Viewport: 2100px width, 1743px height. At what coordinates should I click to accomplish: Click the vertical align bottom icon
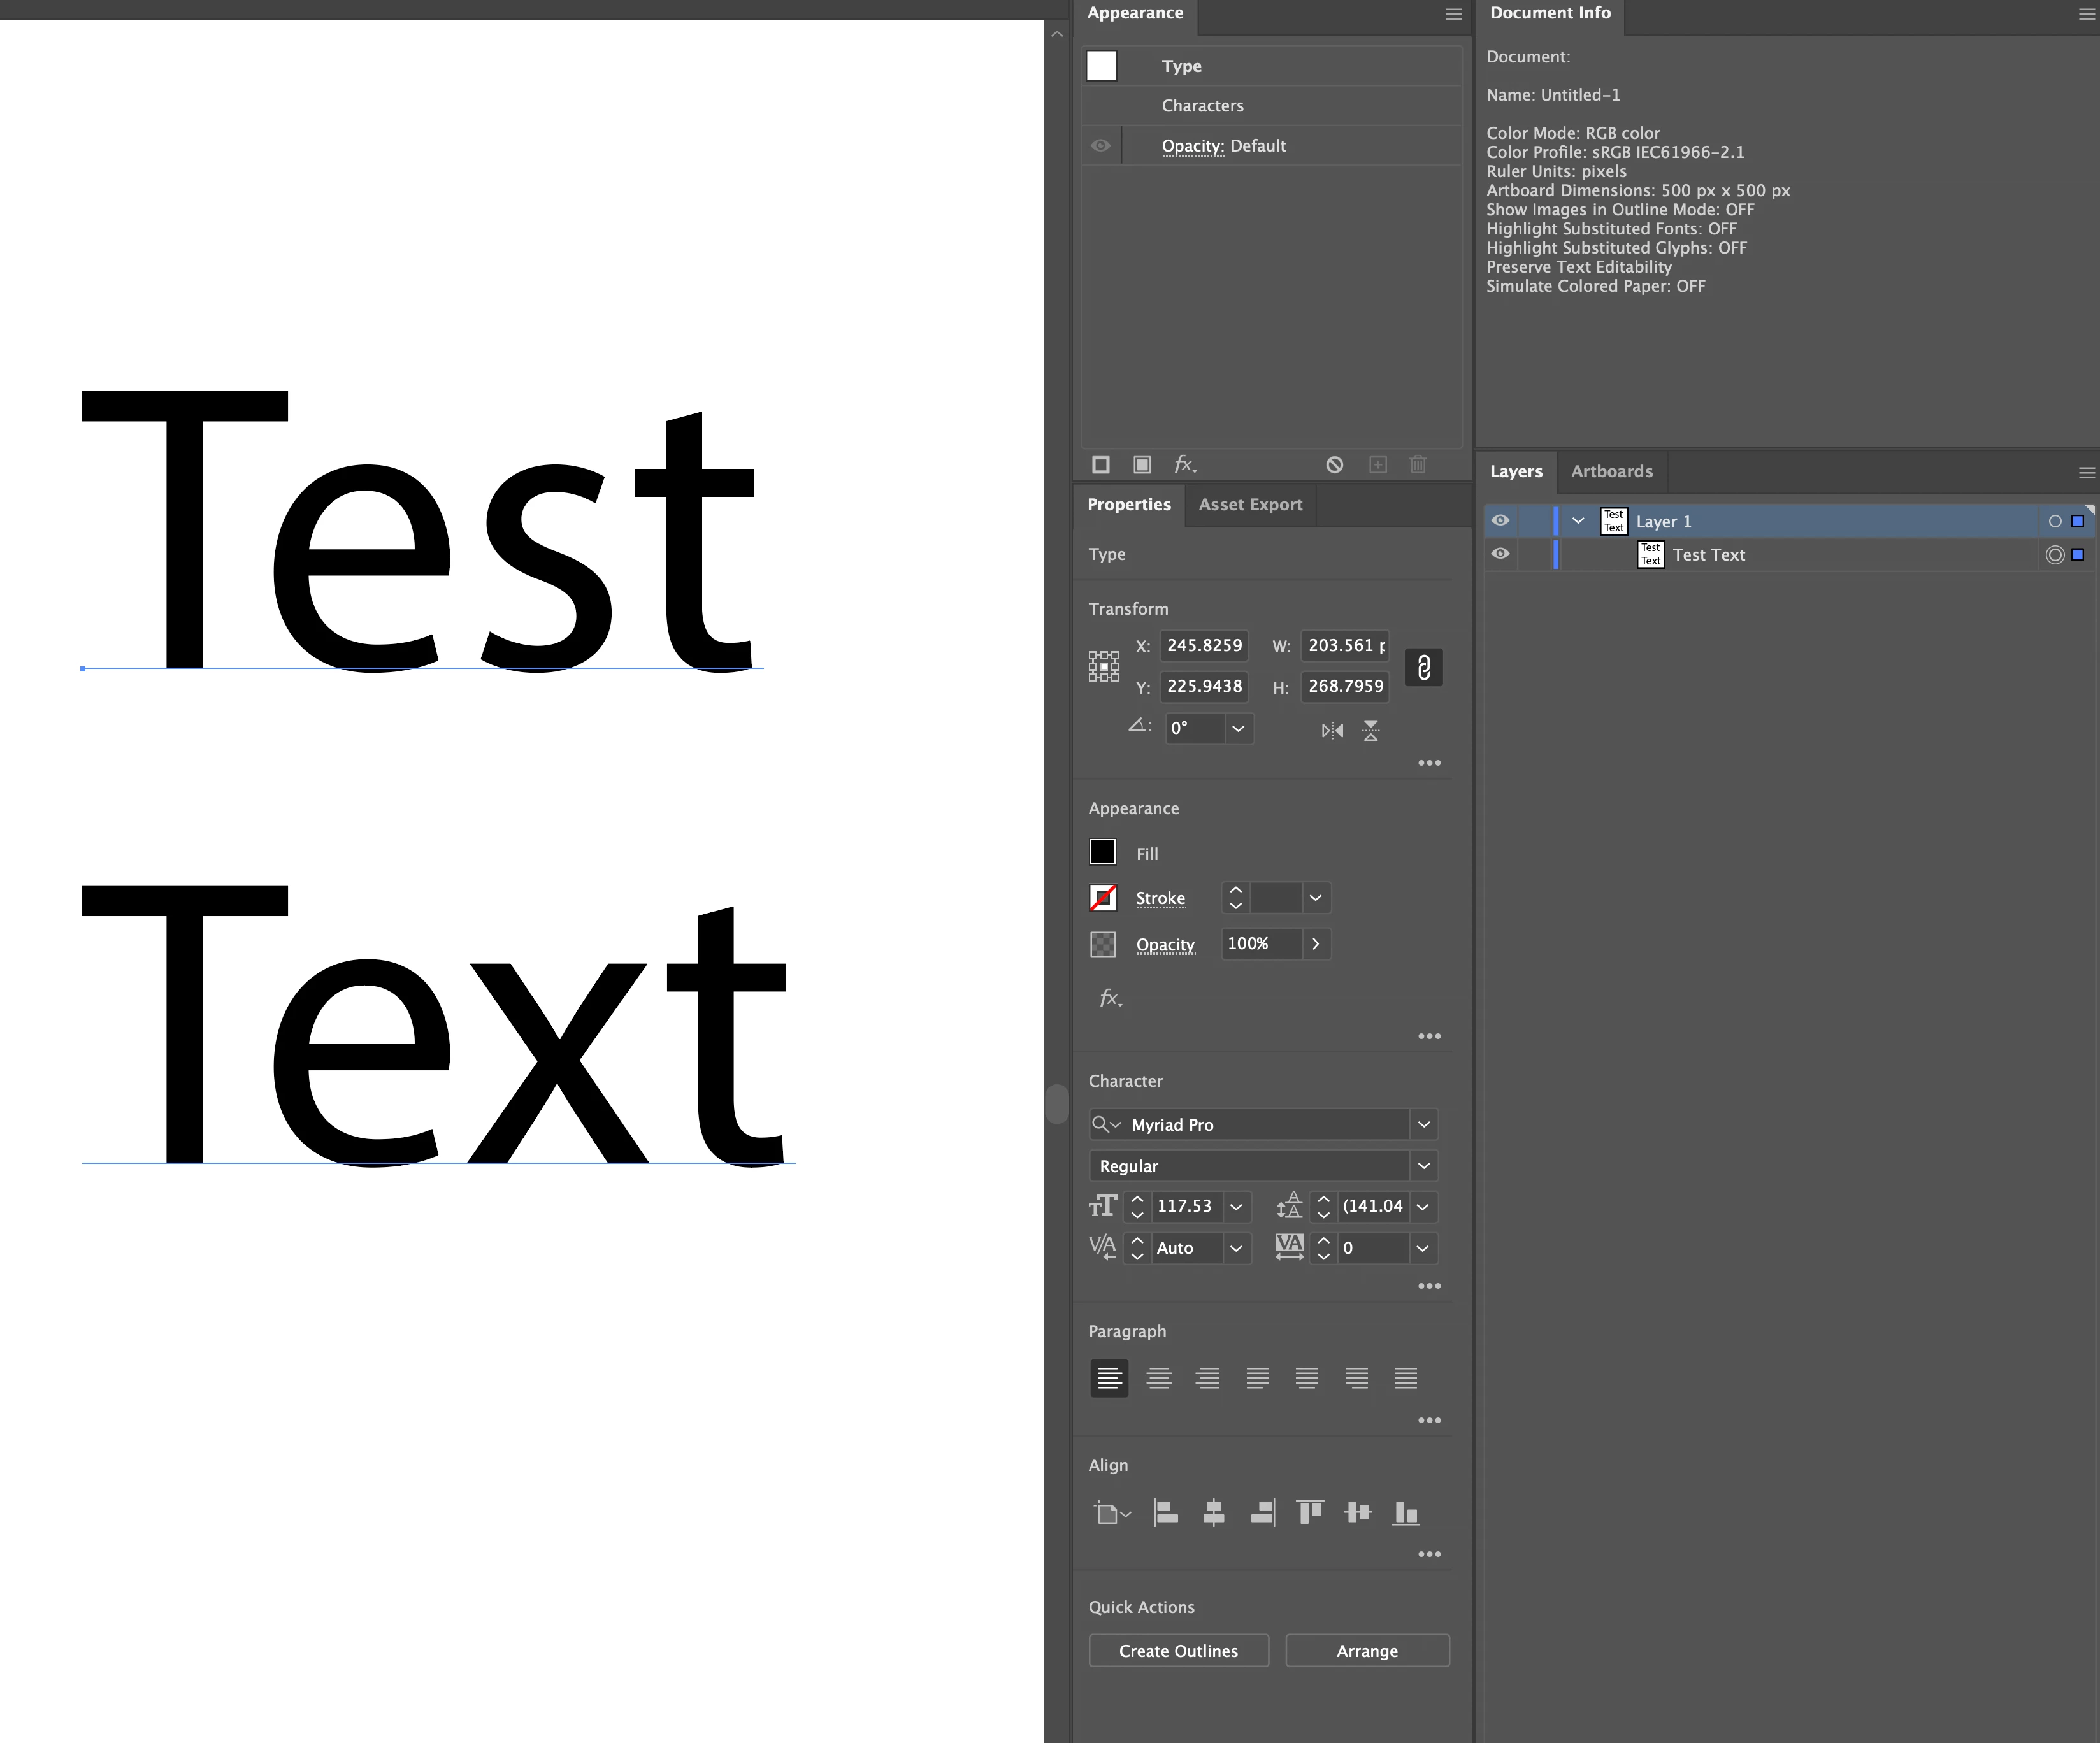1405,1512
